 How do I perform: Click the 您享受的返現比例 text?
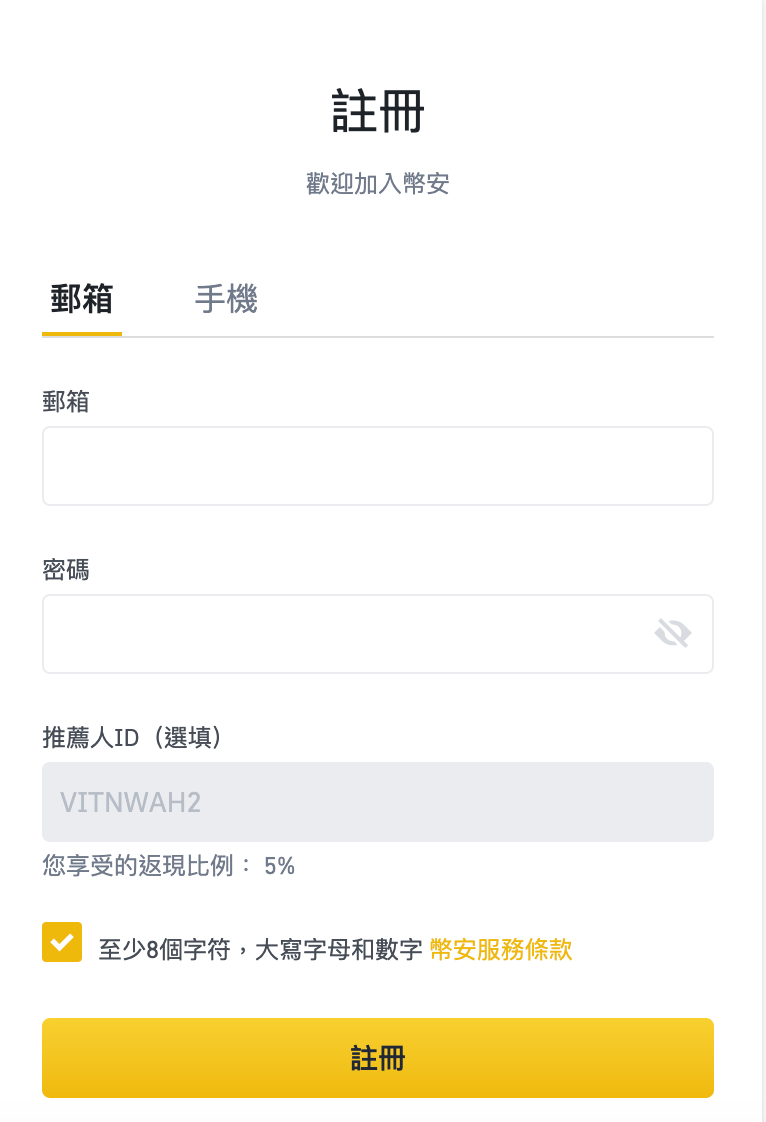pos(137,866)
